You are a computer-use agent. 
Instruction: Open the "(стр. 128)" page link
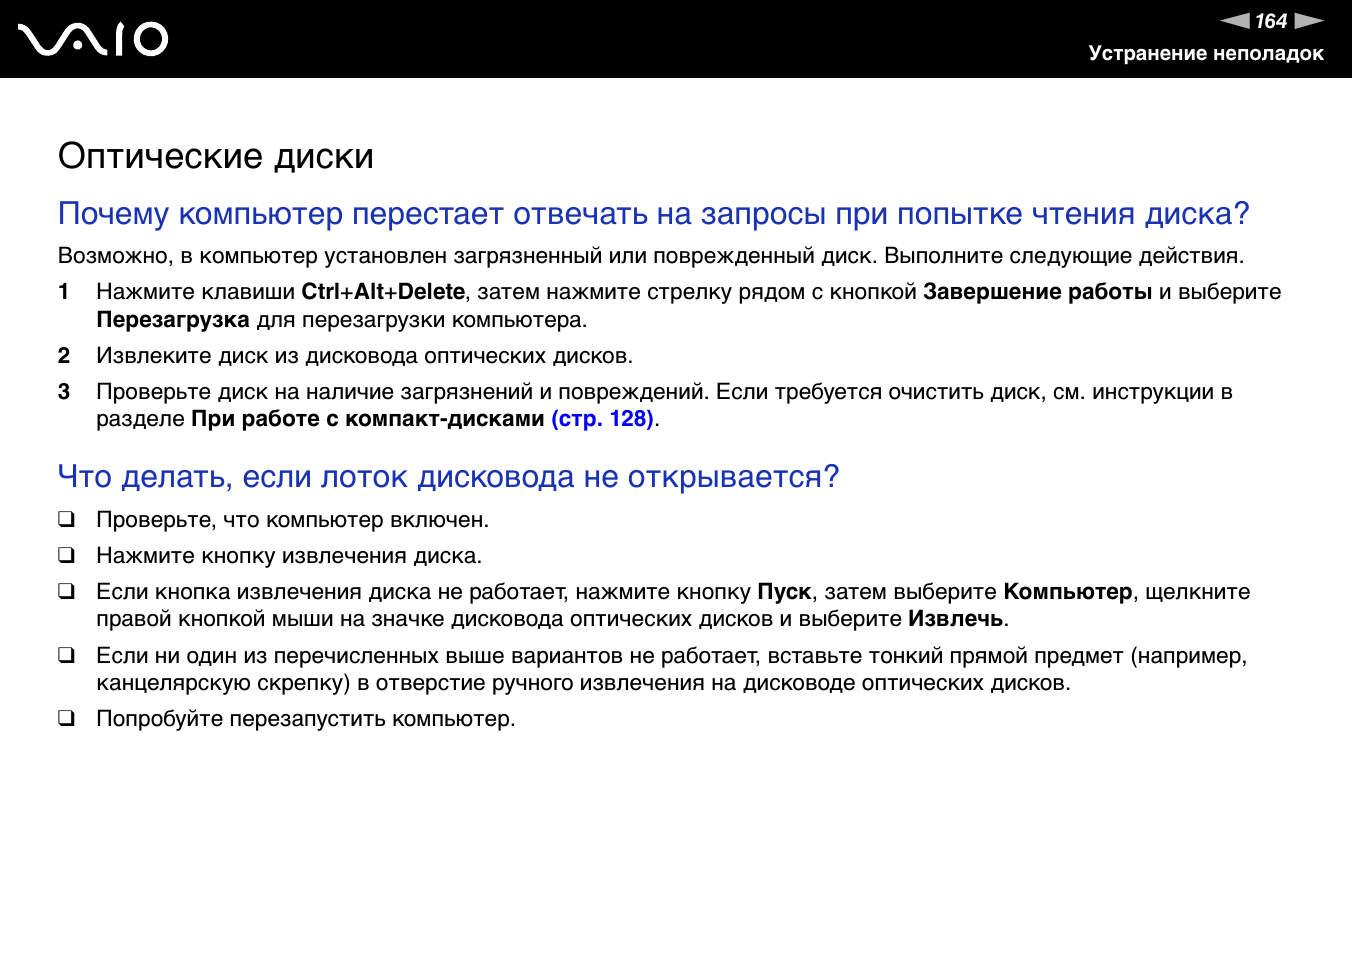tap(602, 419)
